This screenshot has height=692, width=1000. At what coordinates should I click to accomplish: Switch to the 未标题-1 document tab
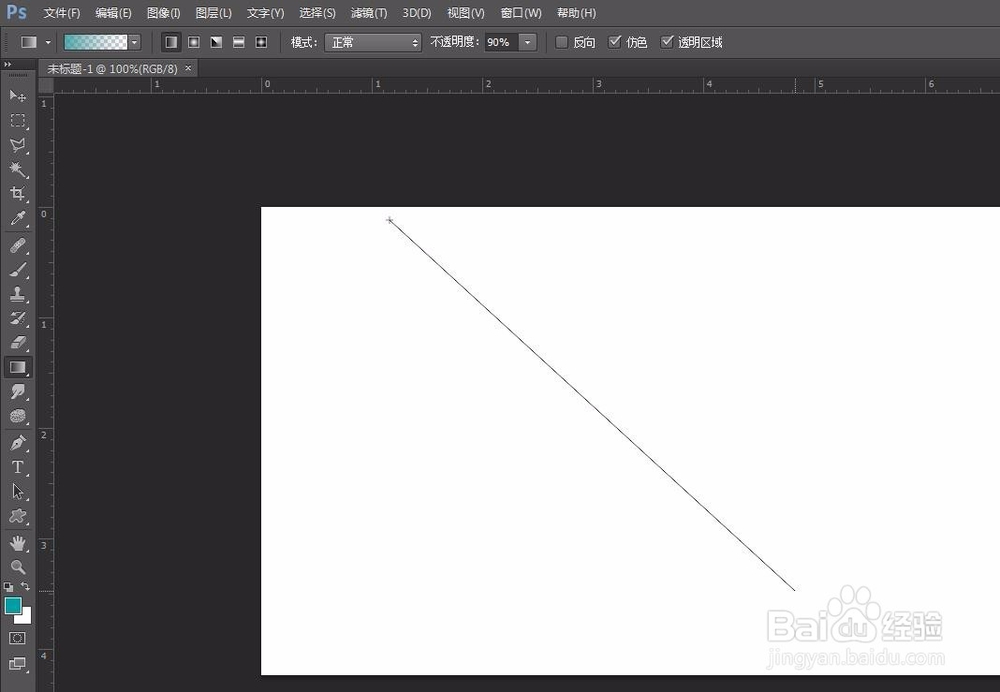[112, 69]
